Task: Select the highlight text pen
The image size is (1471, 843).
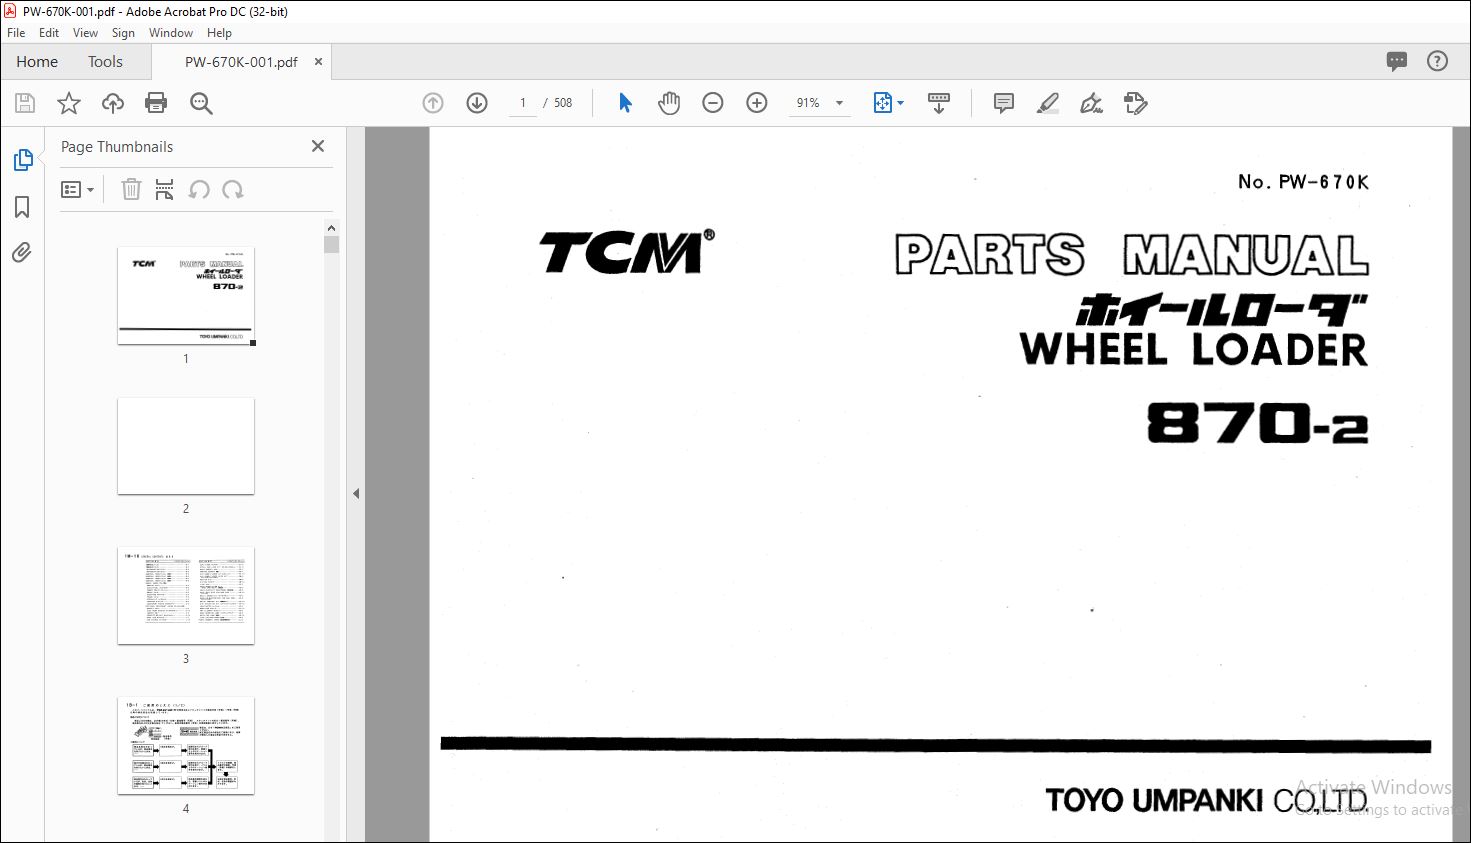Action: coord(1048,103)
